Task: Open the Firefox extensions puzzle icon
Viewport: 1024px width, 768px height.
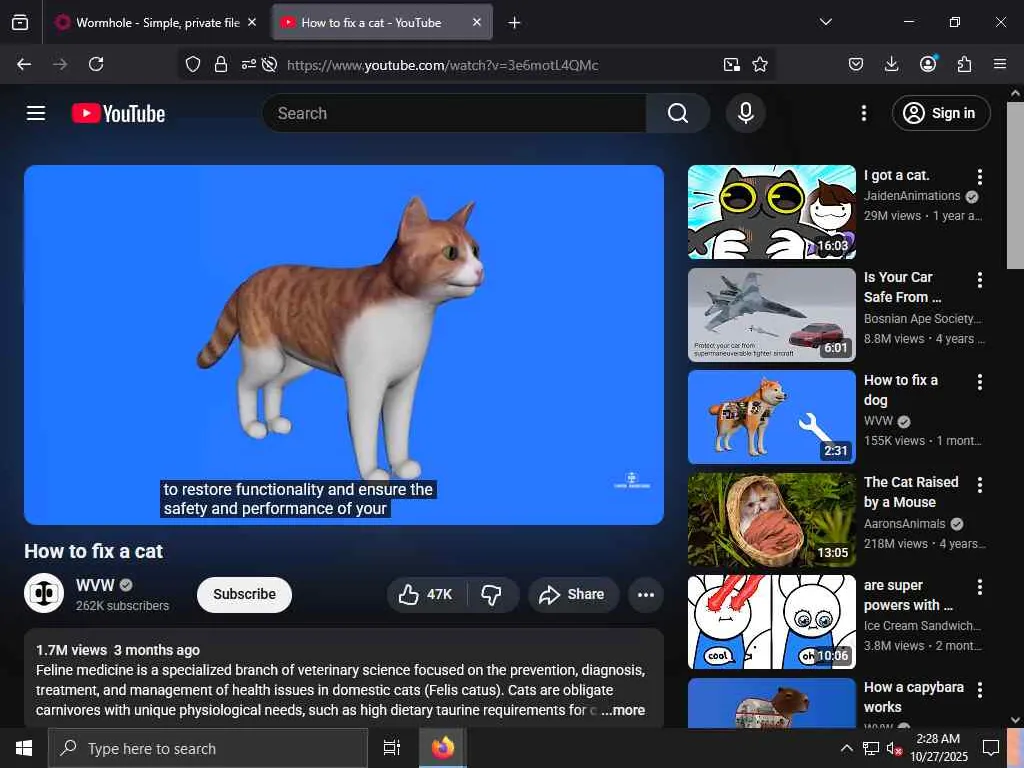Action: tap(964, 64)
